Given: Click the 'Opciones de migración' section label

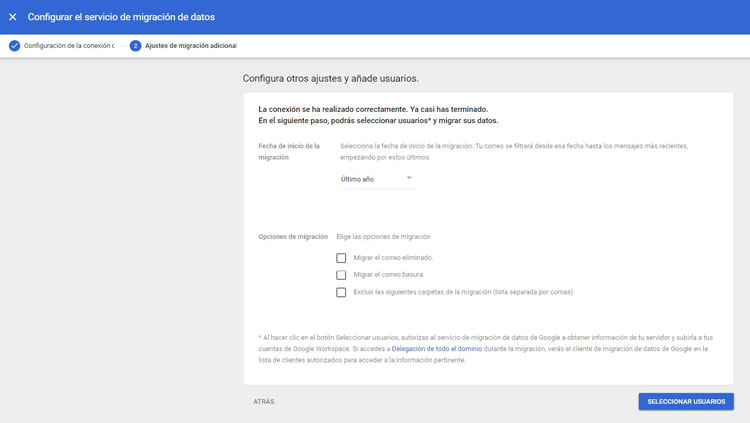Looking at the screenshot, I should (293, 237).
